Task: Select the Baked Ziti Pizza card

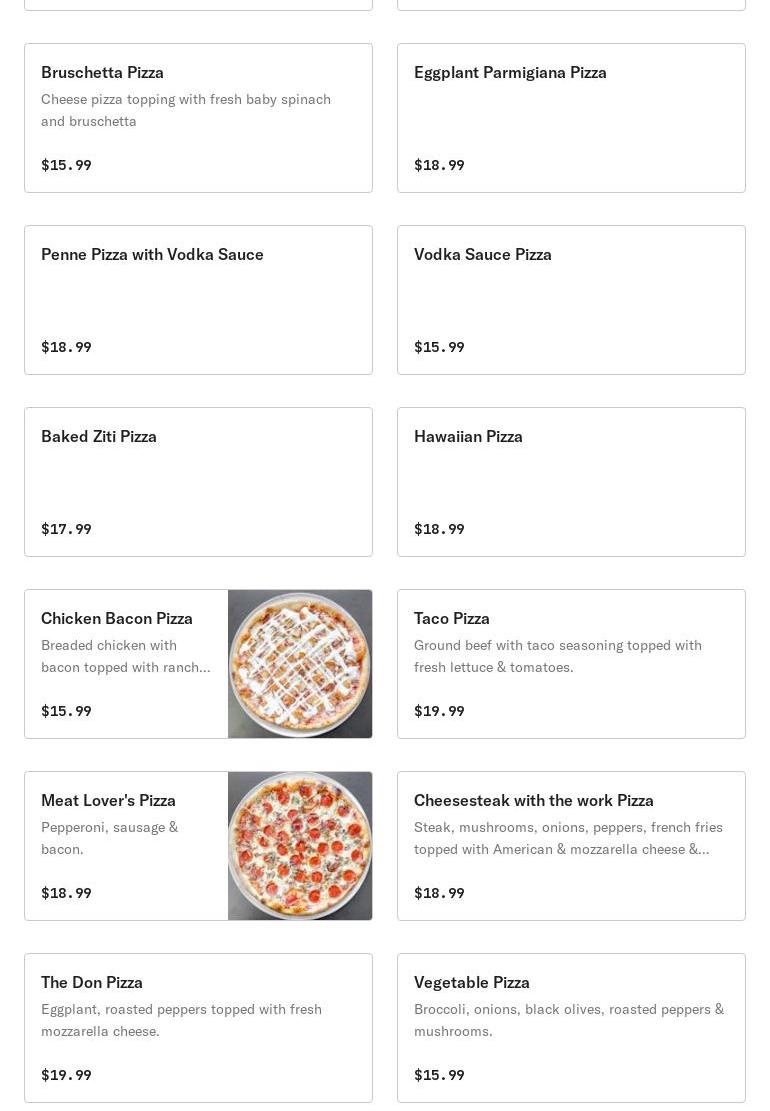Action: click(198, 482)
